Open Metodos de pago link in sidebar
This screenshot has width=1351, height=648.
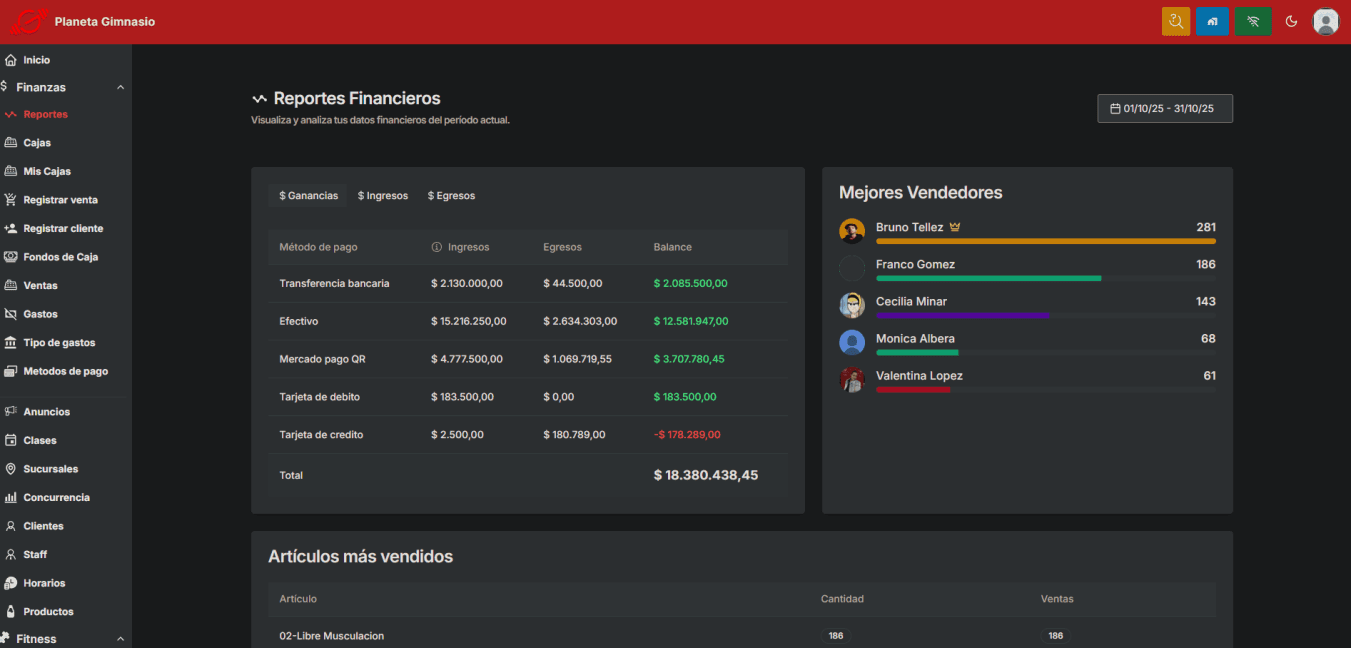pyautogui.click(x=65, y=371)
